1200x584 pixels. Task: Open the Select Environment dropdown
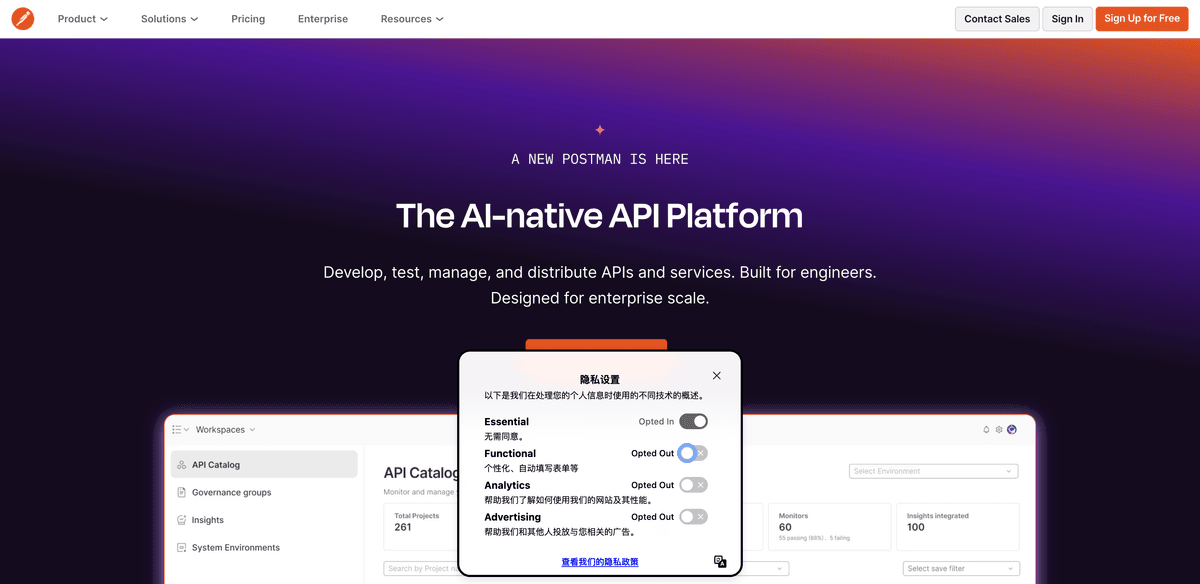coord(933,471)
